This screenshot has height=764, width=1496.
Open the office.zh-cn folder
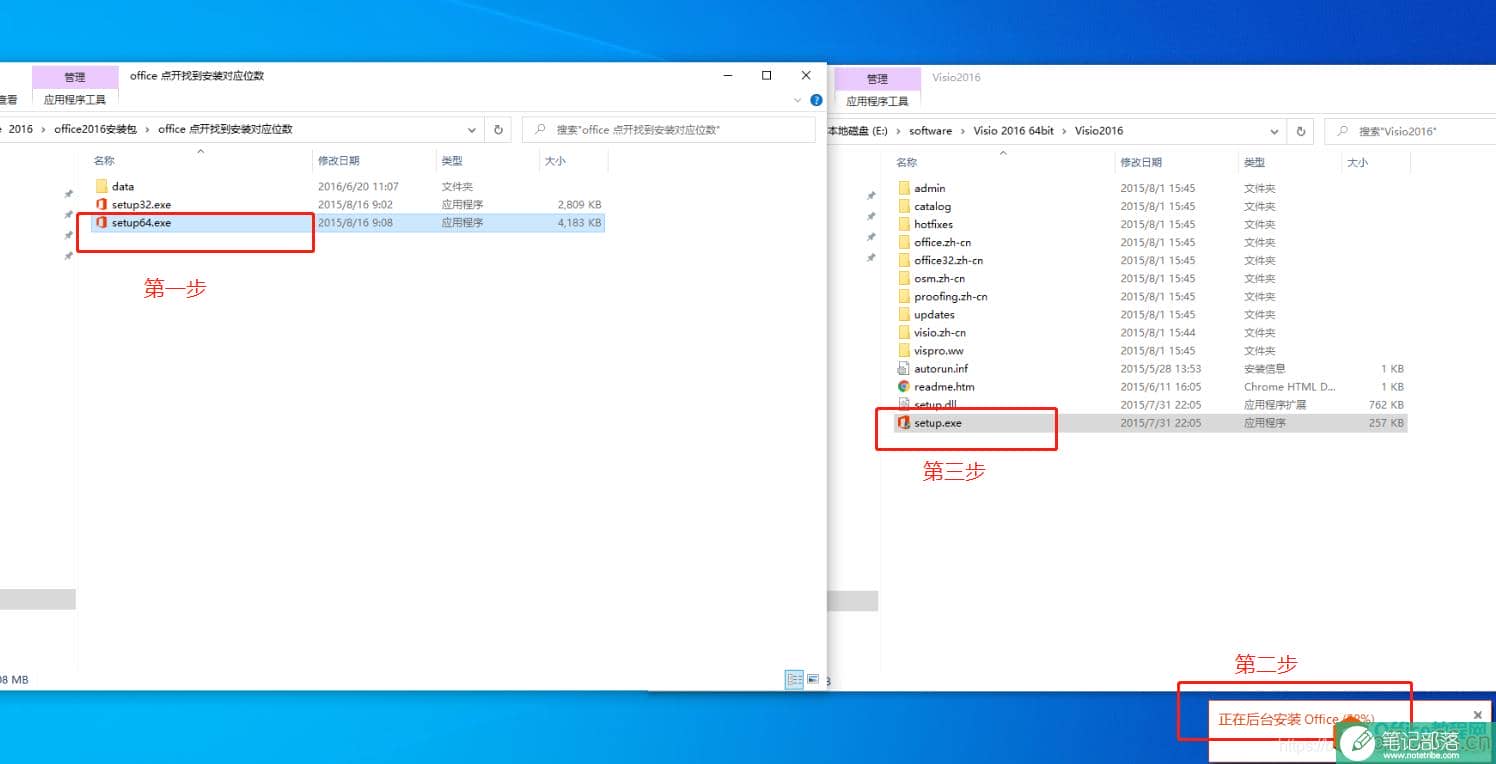(934, 242)
